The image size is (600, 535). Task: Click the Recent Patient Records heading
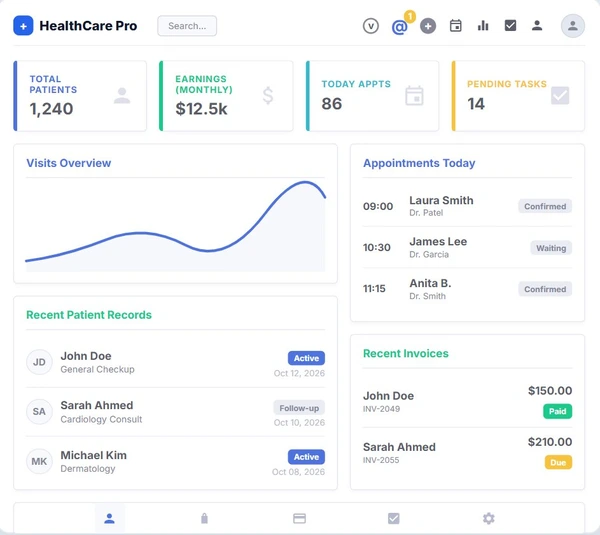point(89,315)
